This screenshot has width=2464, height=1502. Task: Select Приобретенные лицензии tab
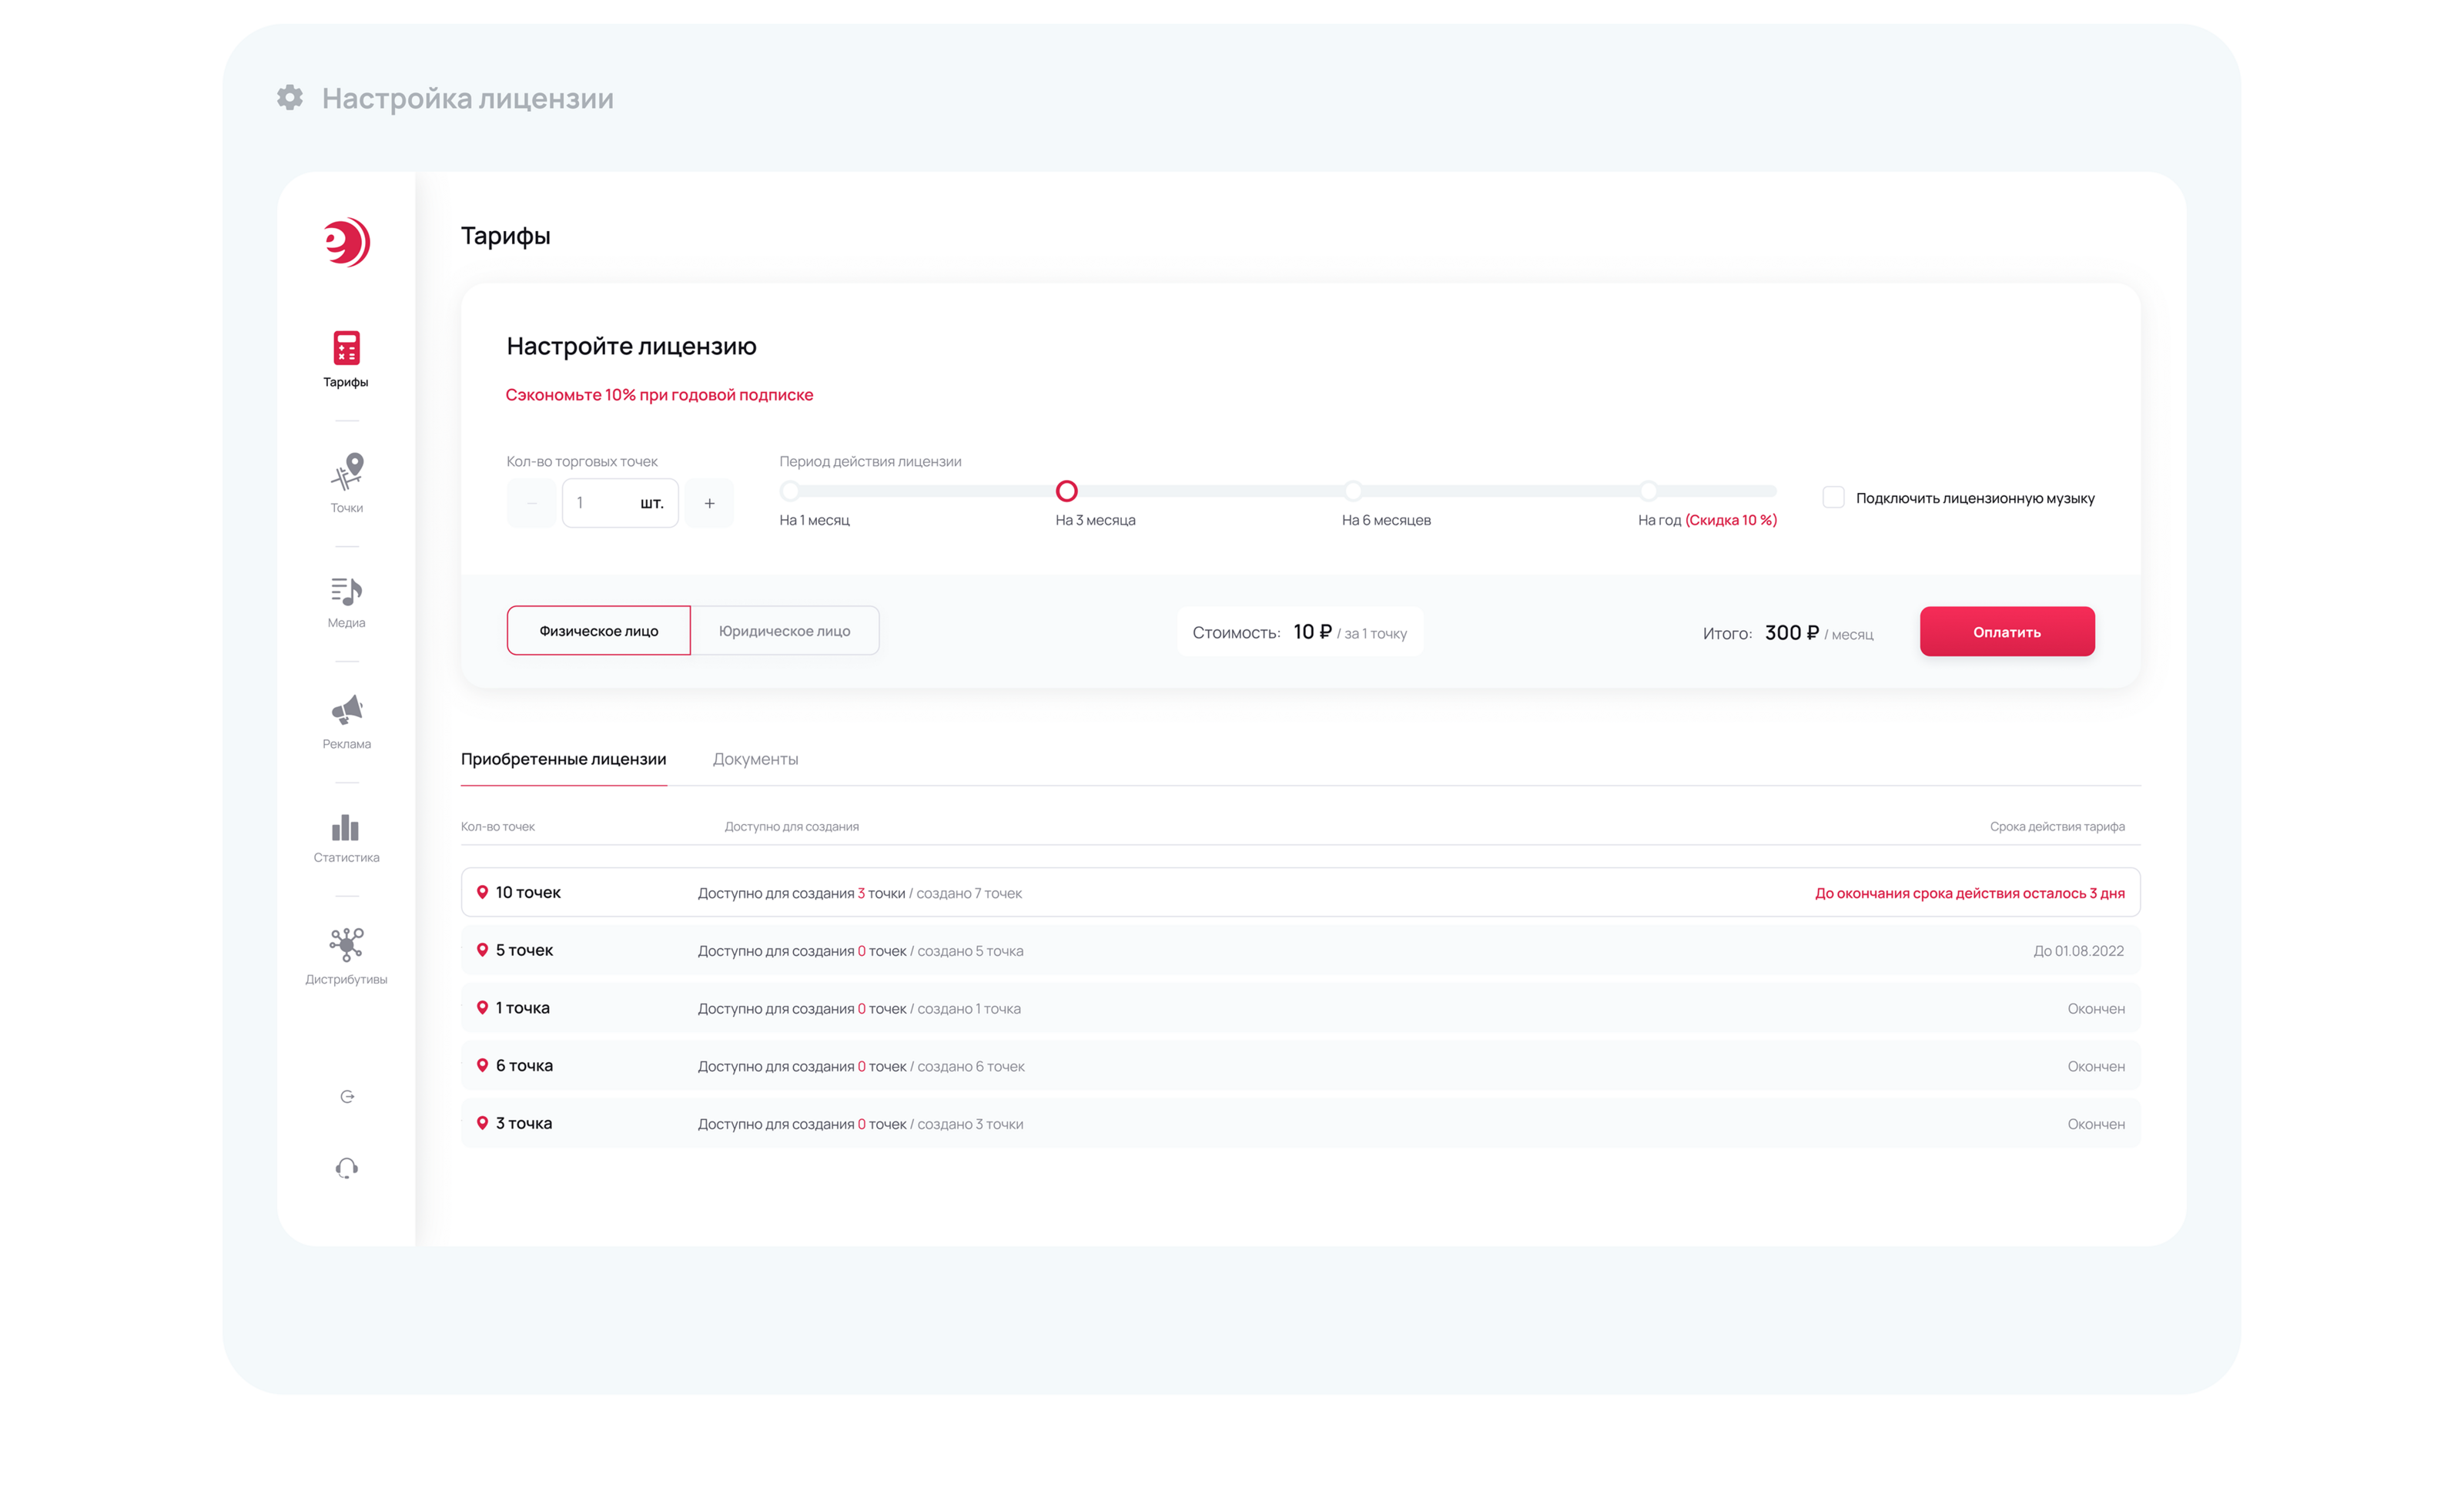[x=563, y=759]
